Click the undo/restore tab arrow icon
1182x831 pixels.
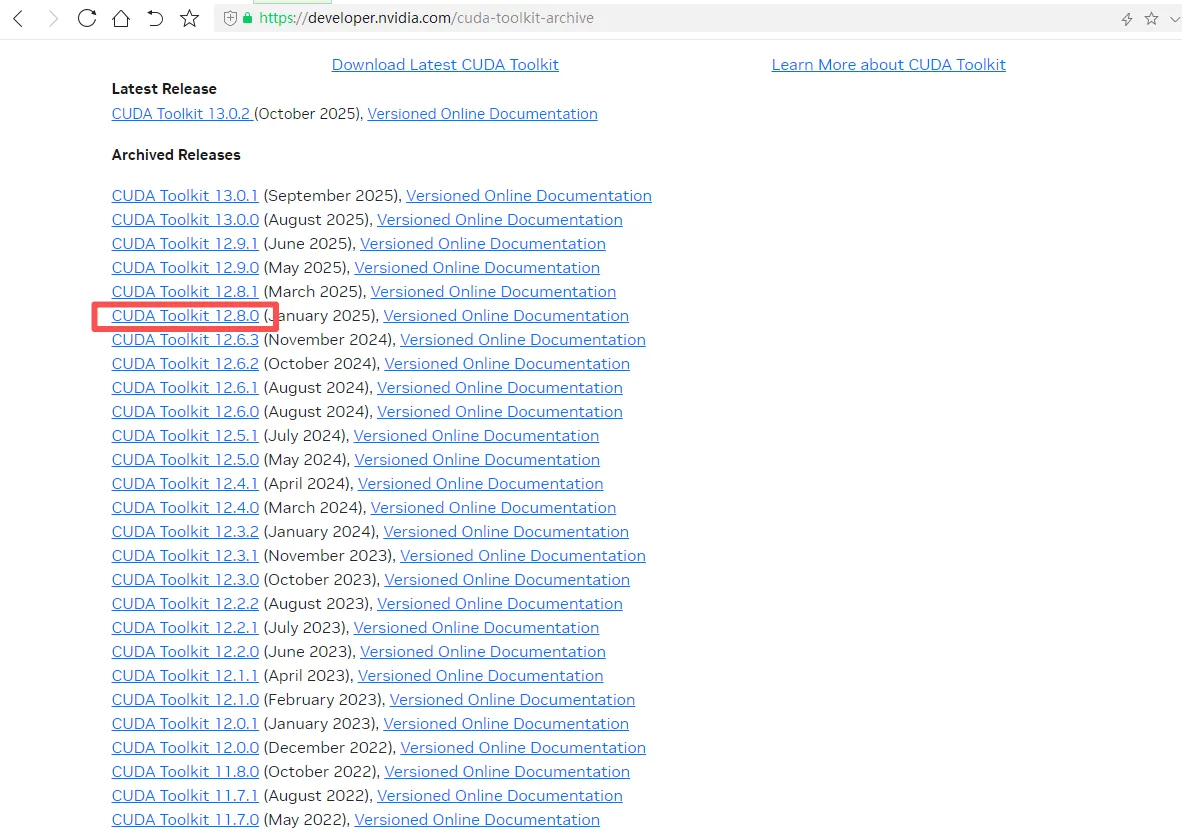(x=155, y=18)
